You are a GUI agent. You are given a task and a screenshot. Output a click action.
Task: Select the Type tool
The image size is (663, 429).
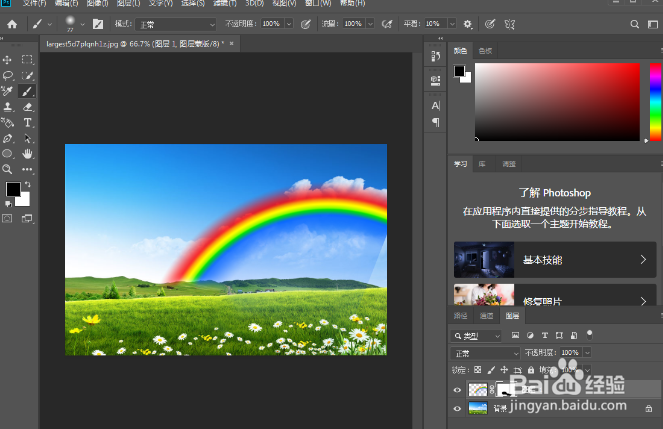27,123
